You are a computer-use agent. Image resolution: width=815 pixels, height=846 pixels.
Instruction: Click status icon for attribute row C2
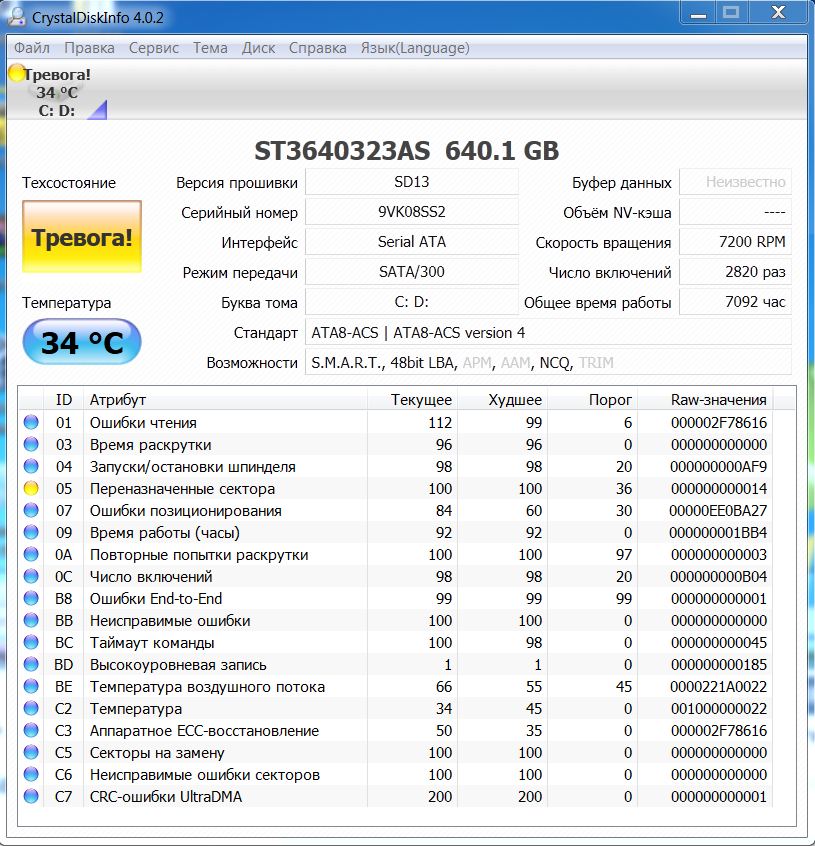tap(31, 708)
